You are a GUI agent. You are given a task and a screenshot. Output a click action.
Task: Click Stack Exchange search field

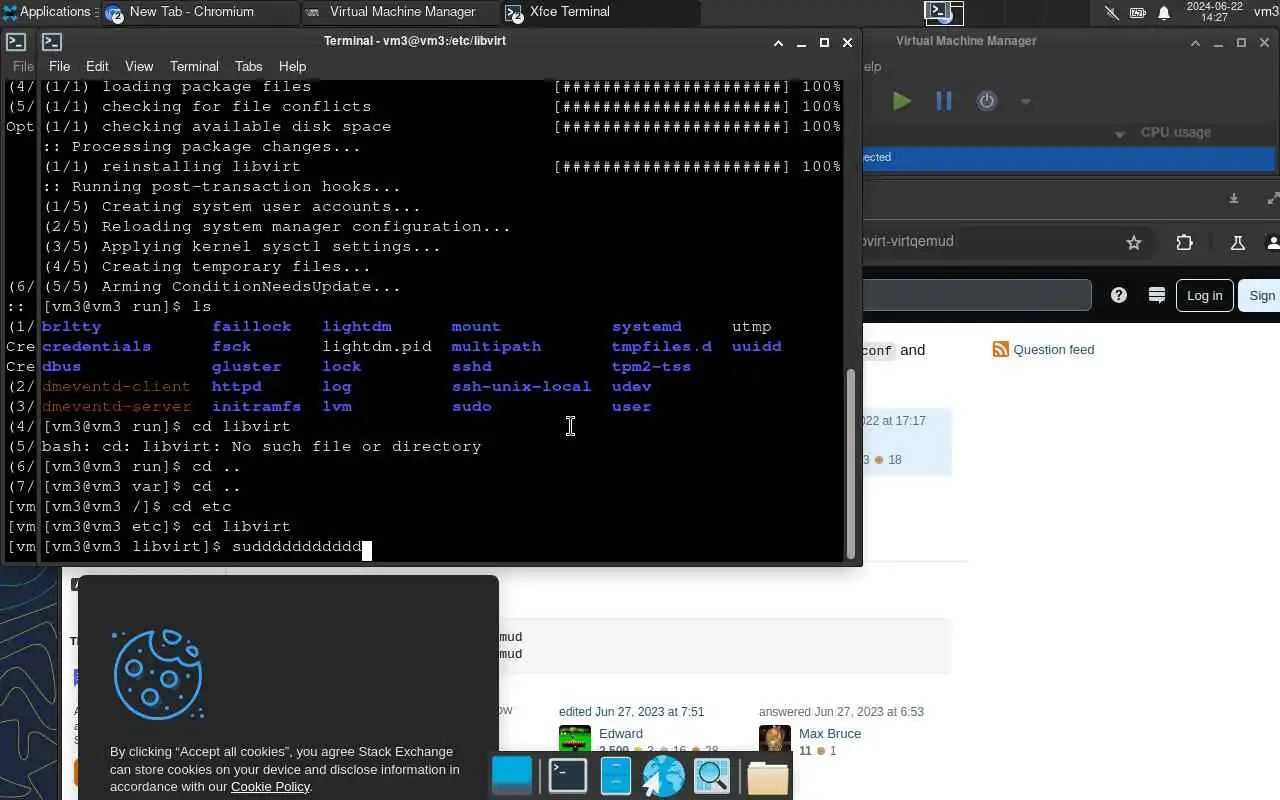coord(976,295)
